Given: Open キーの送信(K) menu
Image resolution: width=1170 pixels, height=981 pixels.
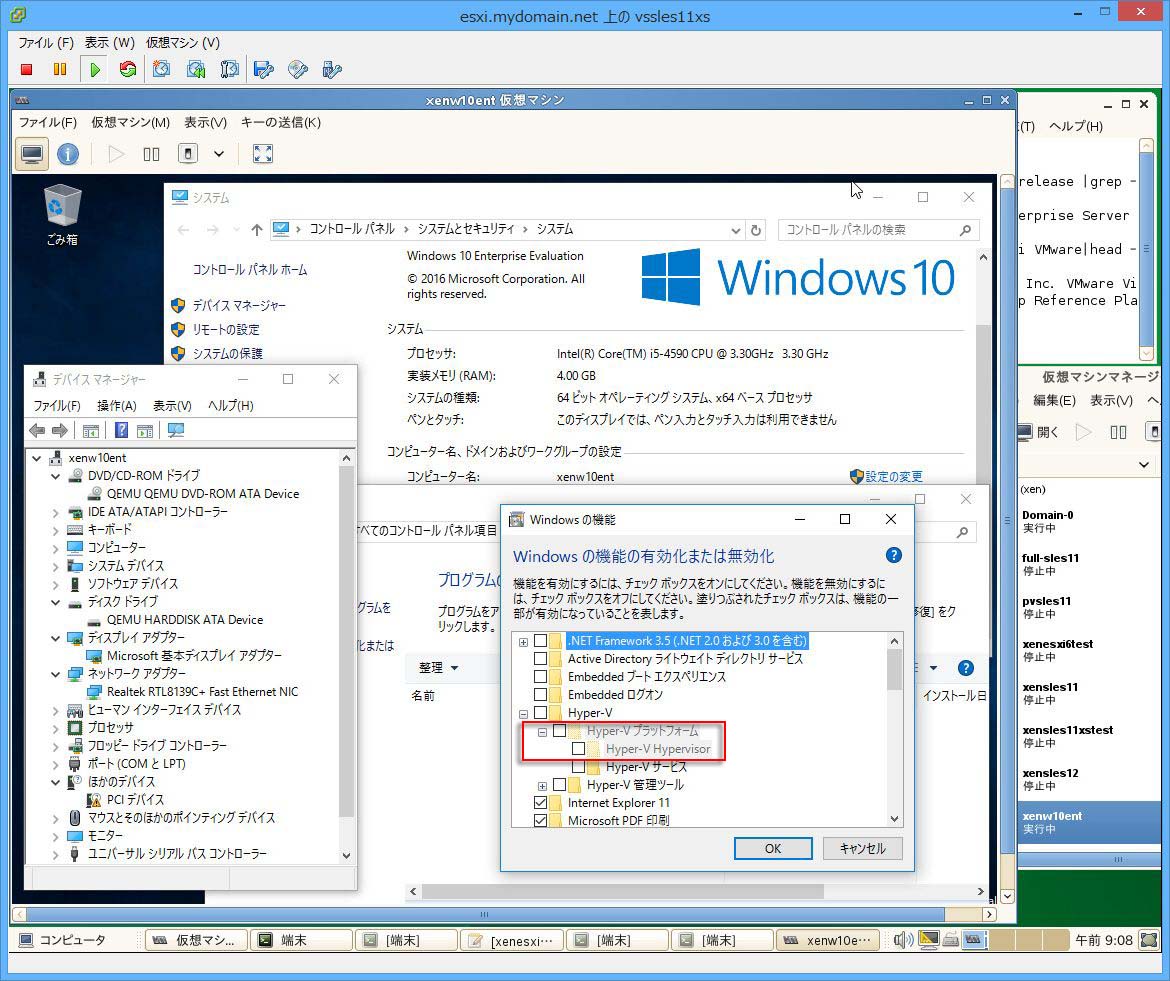Looking at the screenshot, I should pos(281,122).
